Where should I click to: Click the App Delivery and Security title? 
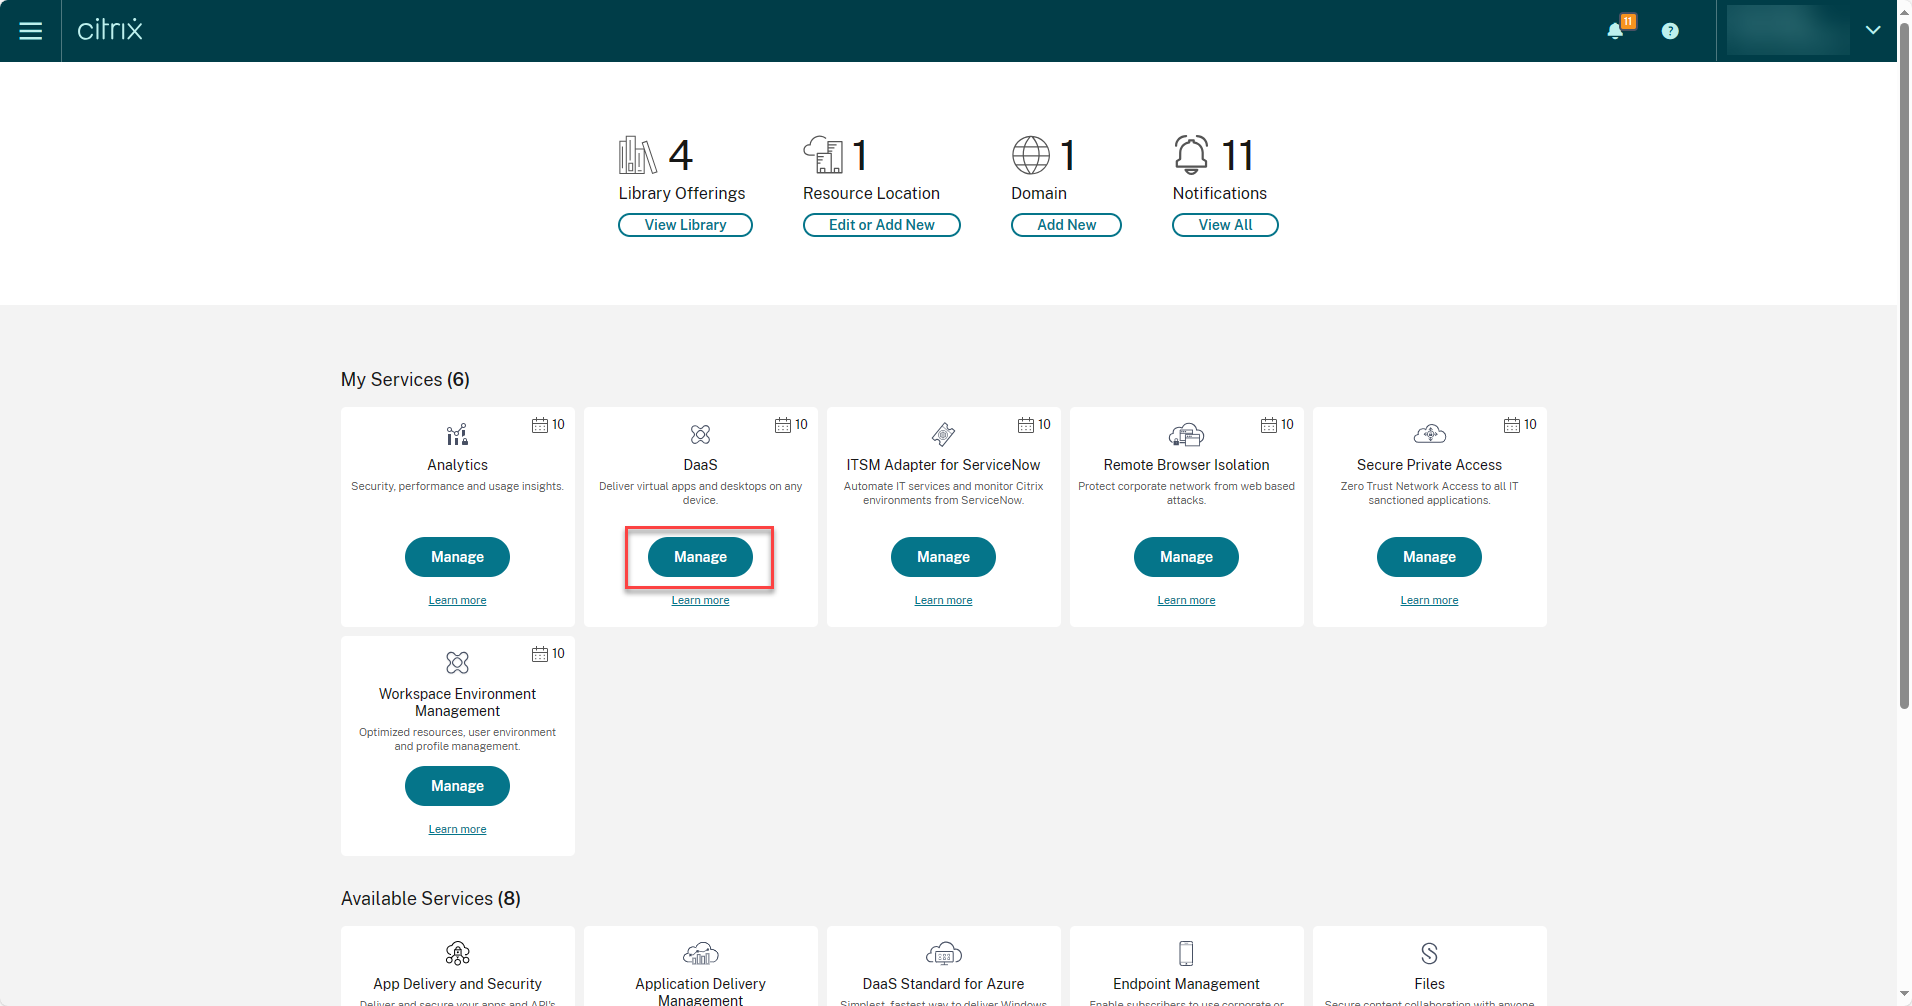pyautogui.click(x=457, y=984)
